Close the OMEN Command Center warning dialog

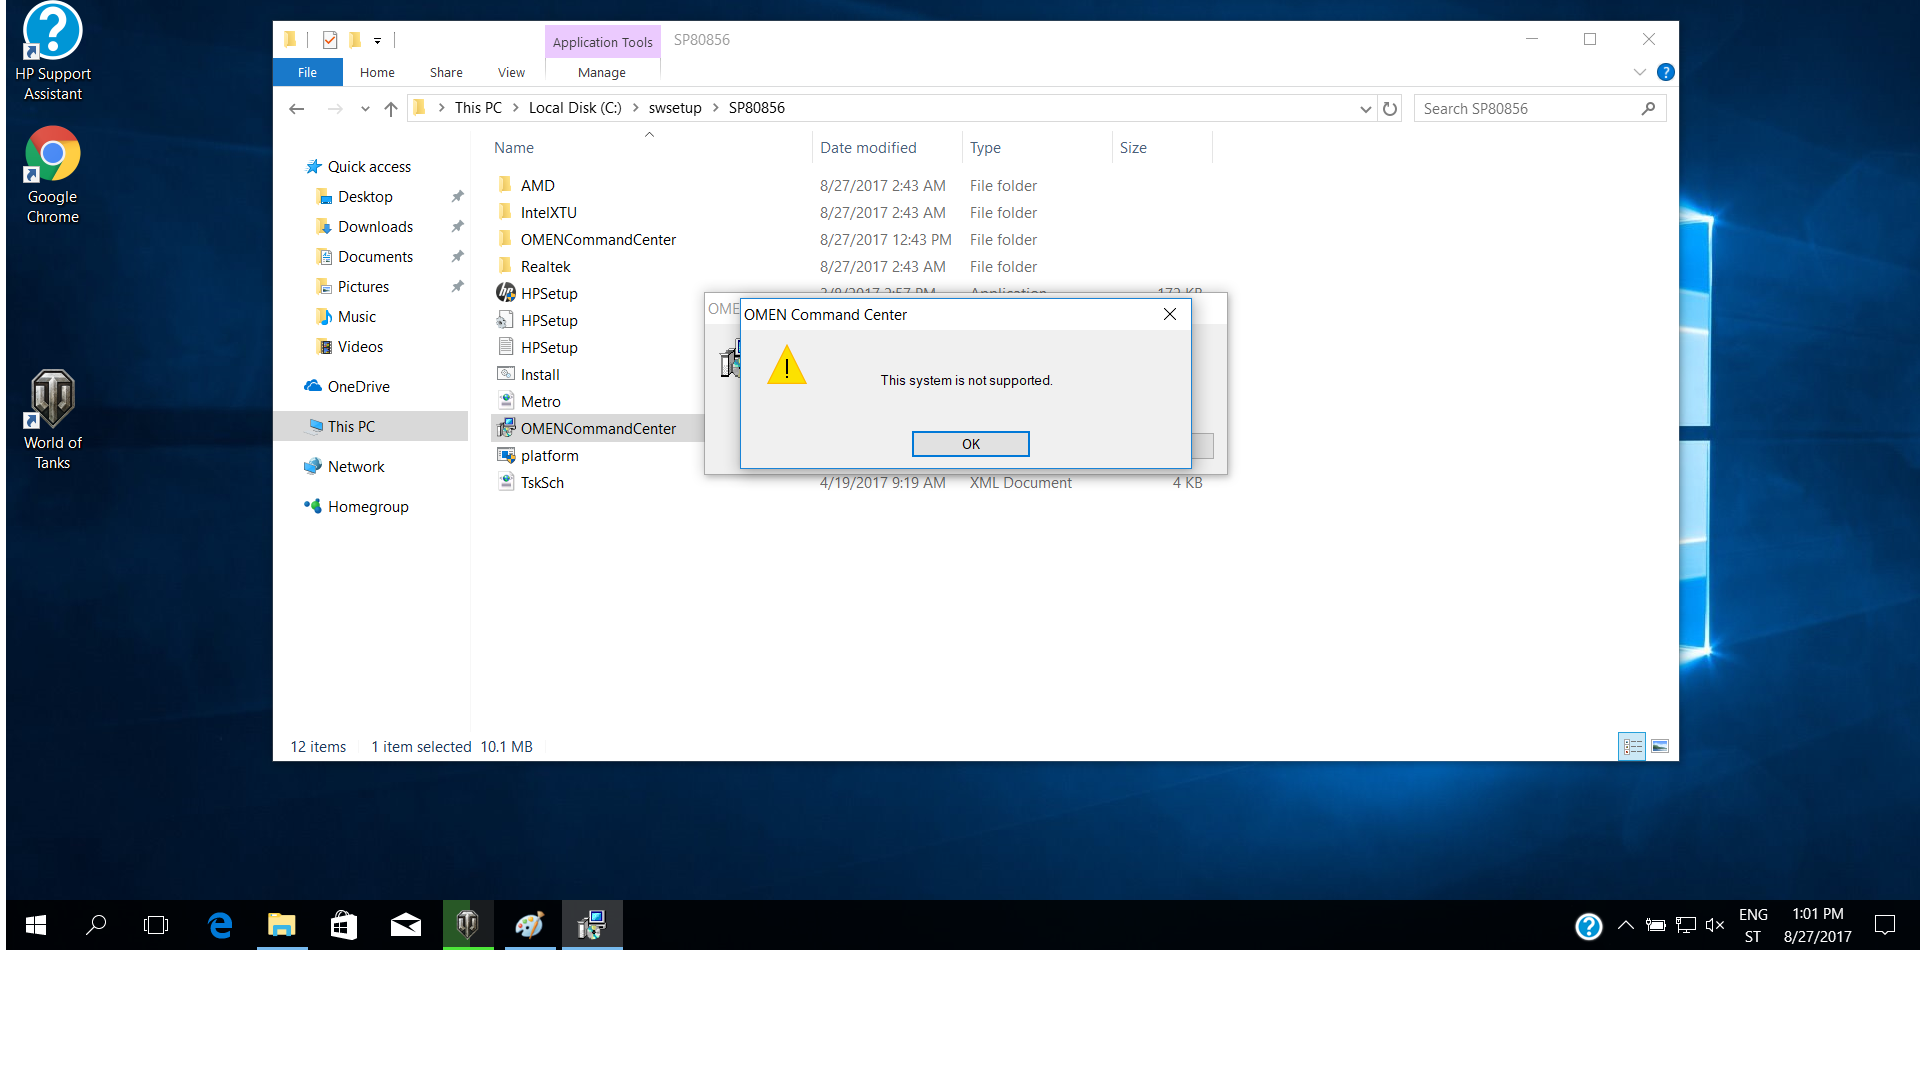point(1169,314)
